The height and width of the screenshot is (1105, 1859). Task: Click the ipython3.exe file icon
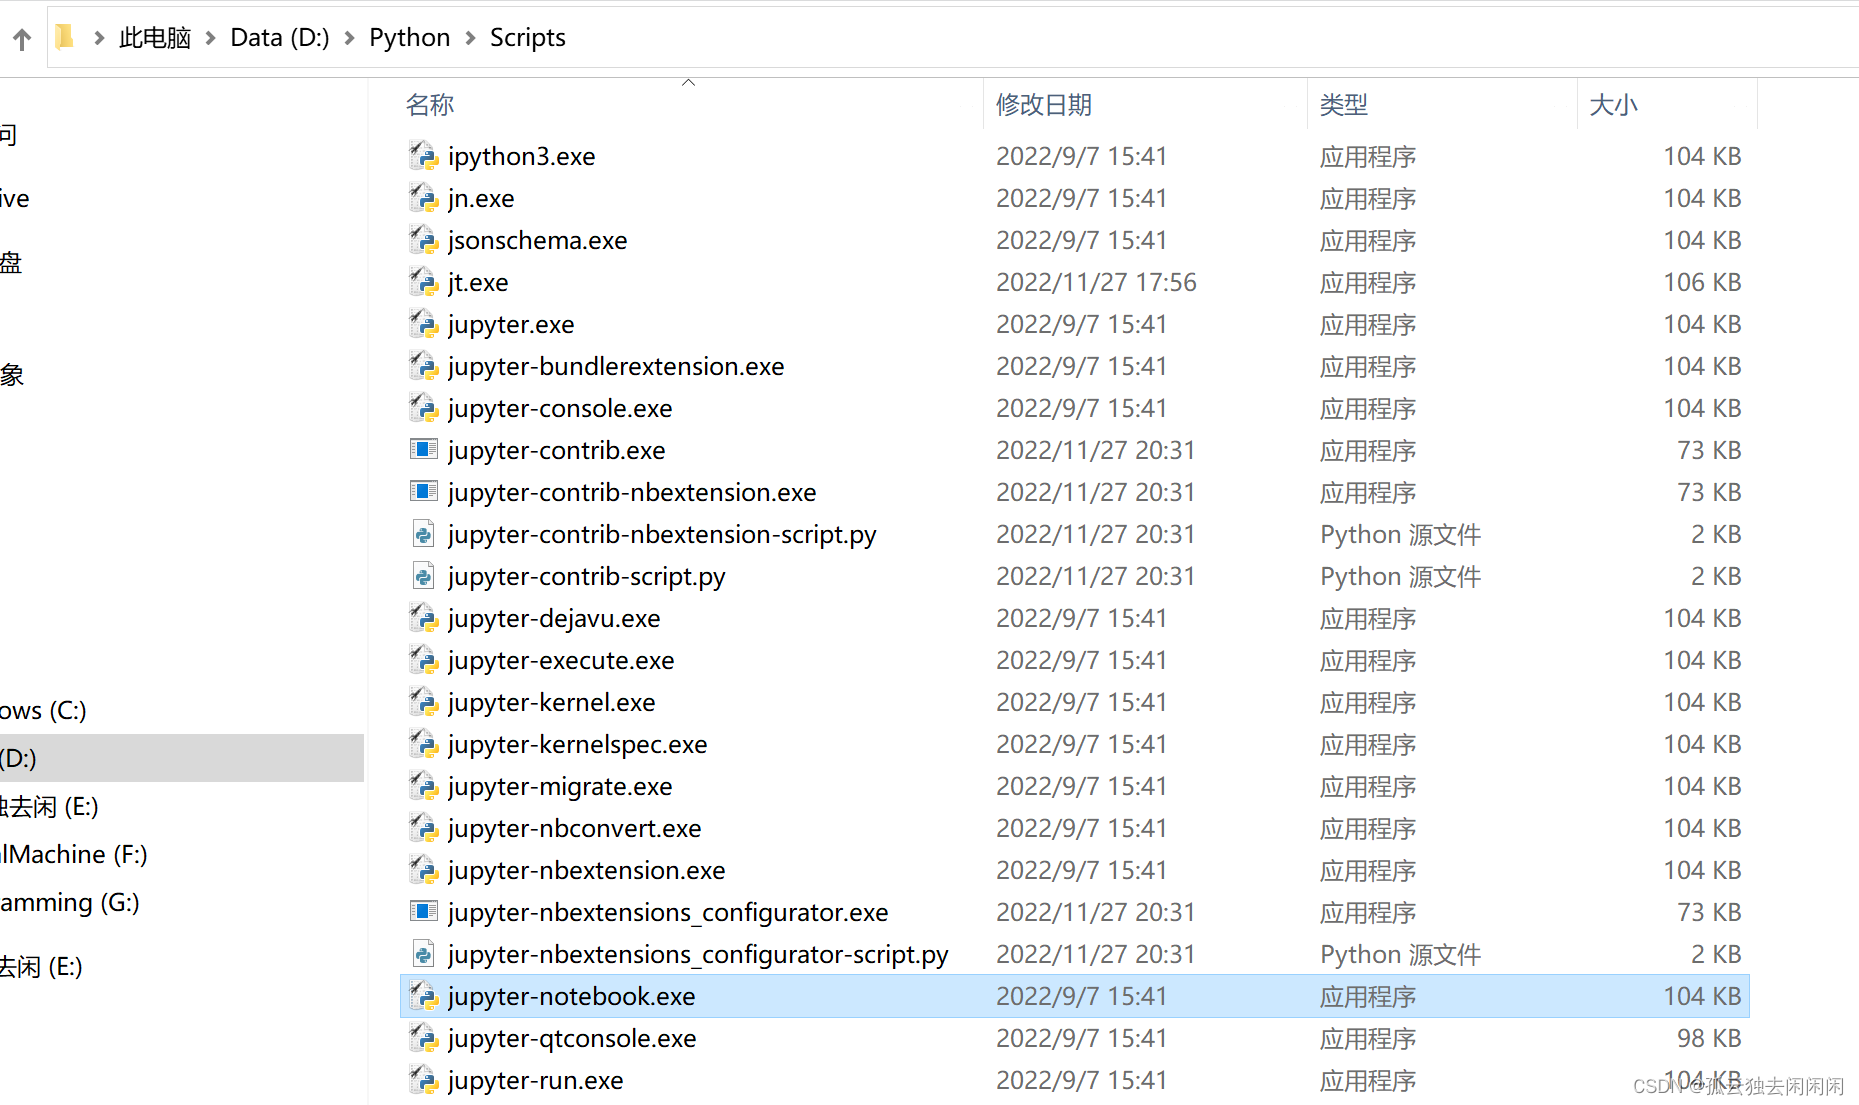(424, 156)
